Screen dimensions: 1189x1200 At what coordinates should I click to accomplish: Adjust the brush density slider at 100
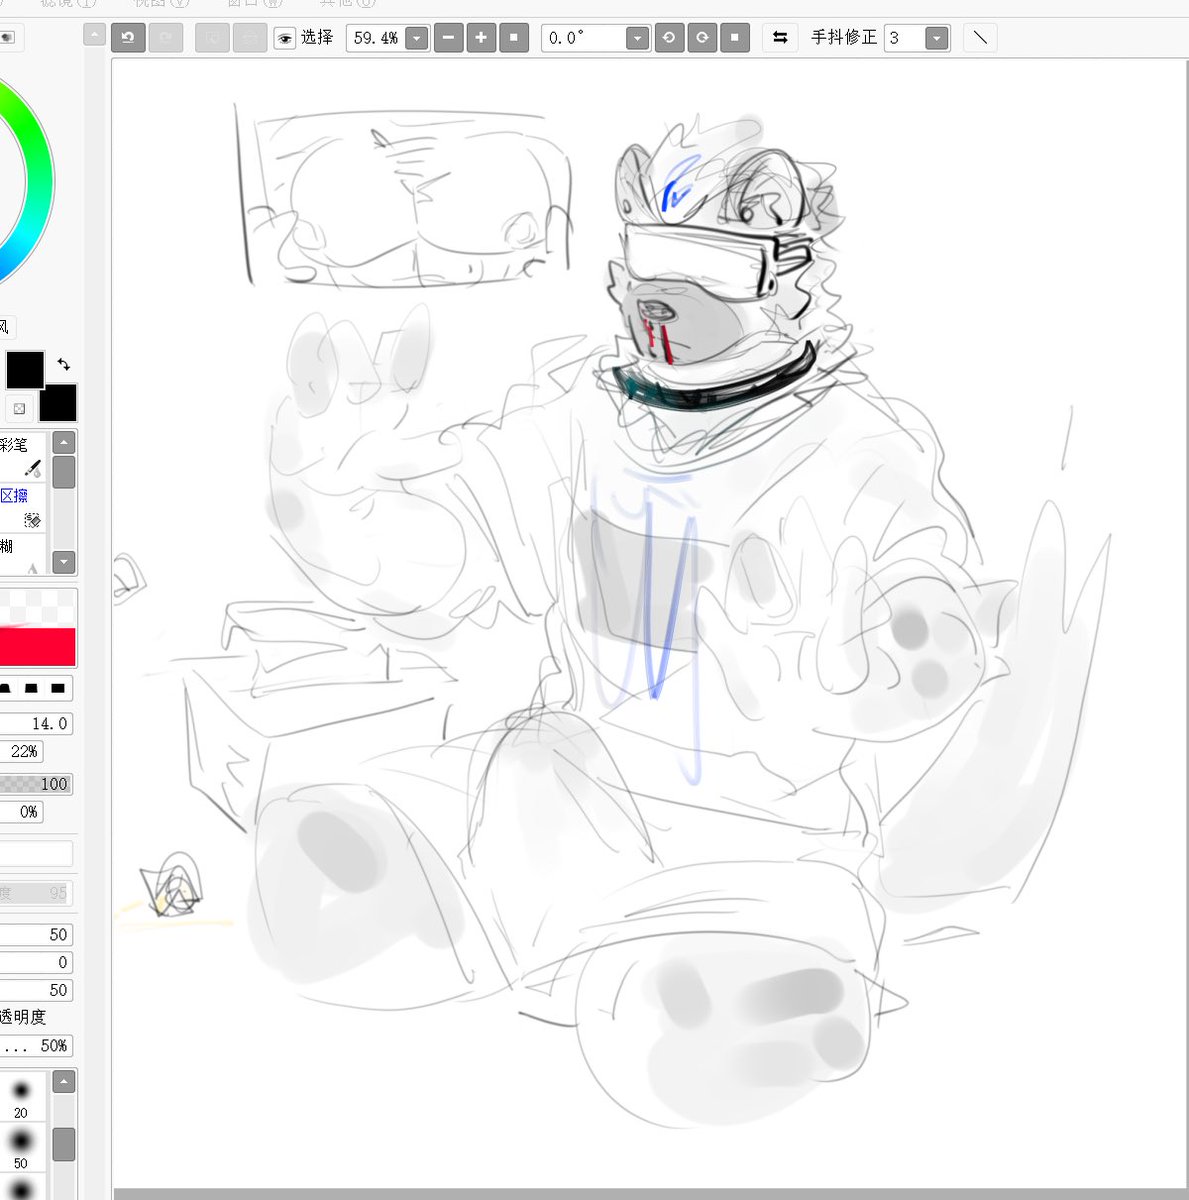(x=37, y=784)
